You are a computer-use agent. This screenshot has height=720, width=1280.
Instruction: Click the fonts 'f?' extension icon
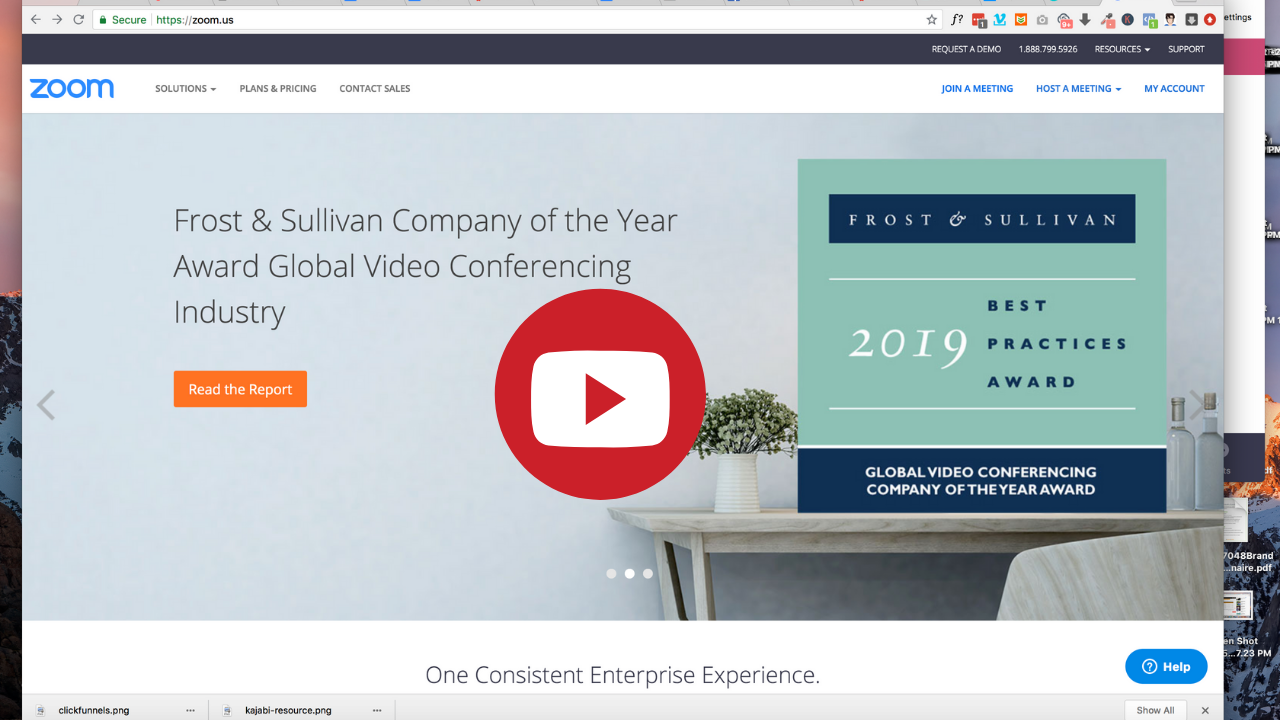[x=957, y=19]
